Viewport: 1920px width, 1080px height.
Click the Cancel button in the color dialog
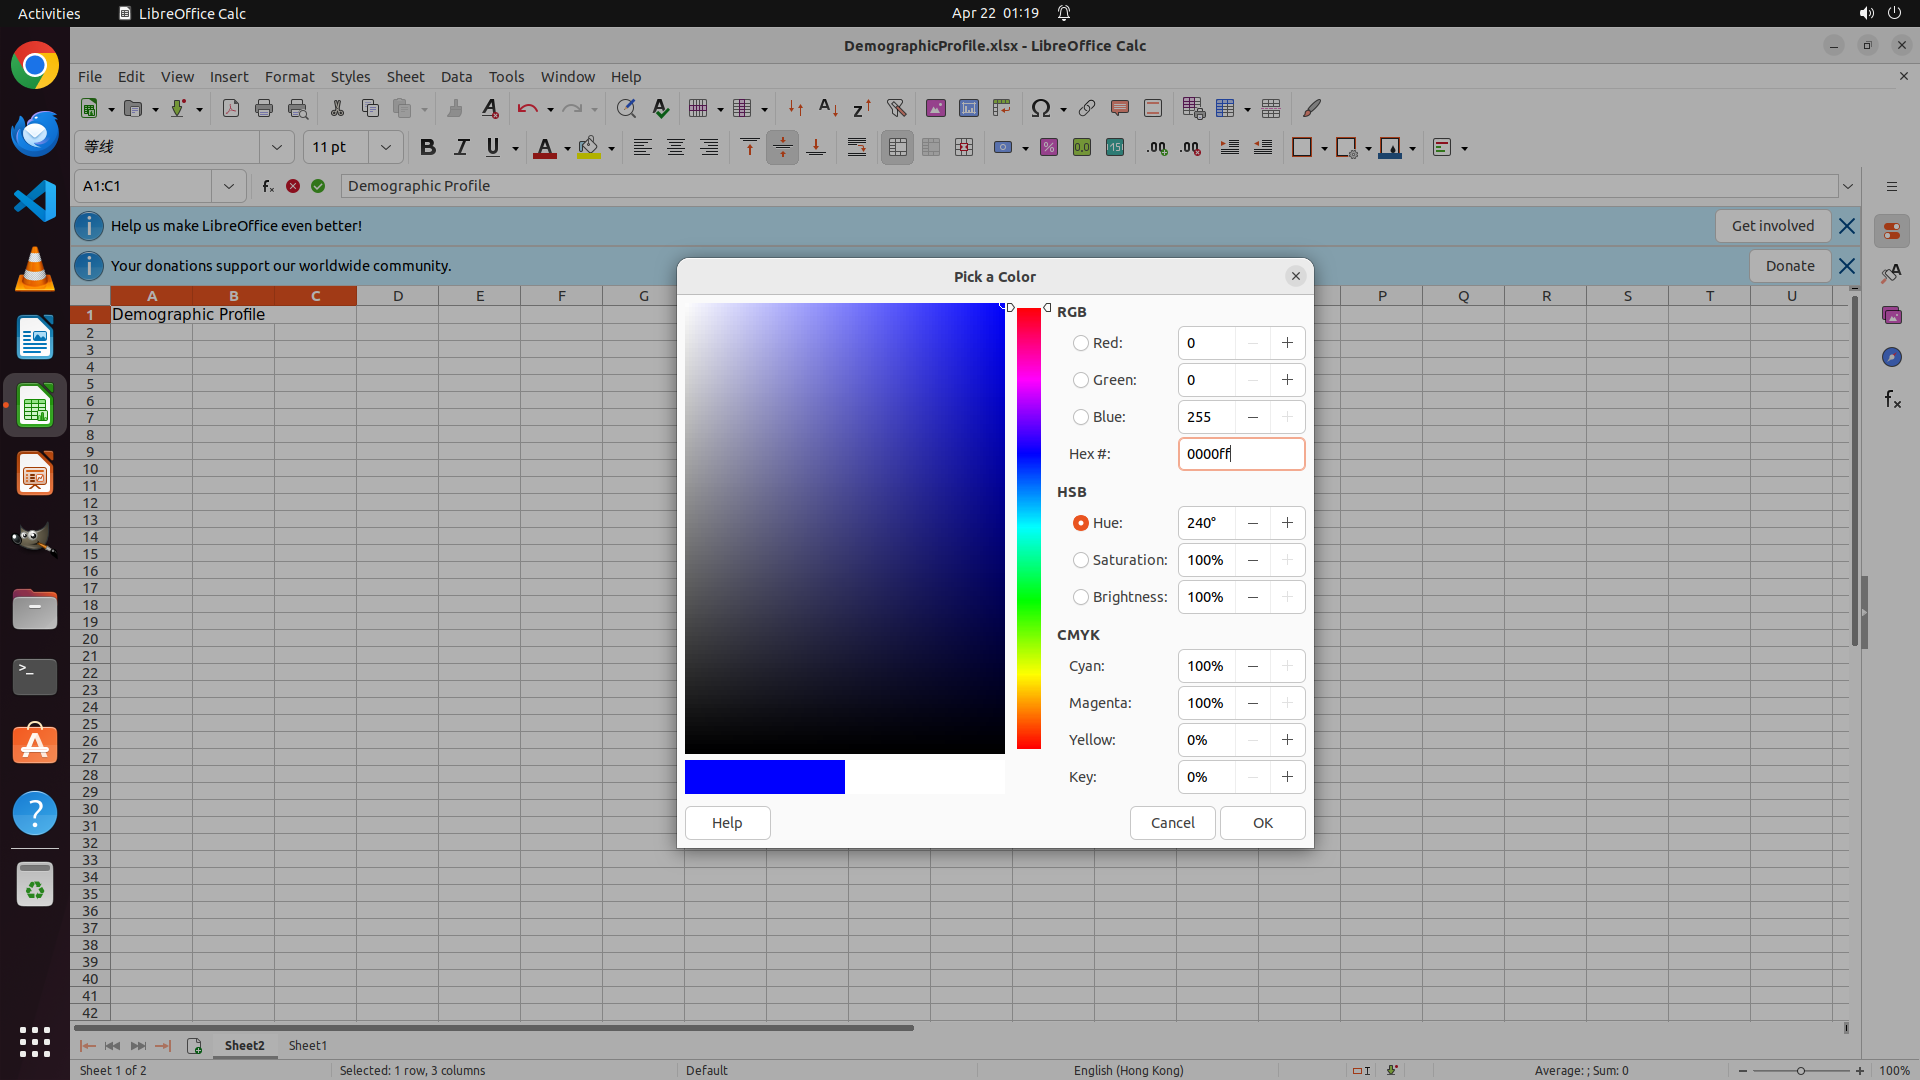(x=1172, y=823)
